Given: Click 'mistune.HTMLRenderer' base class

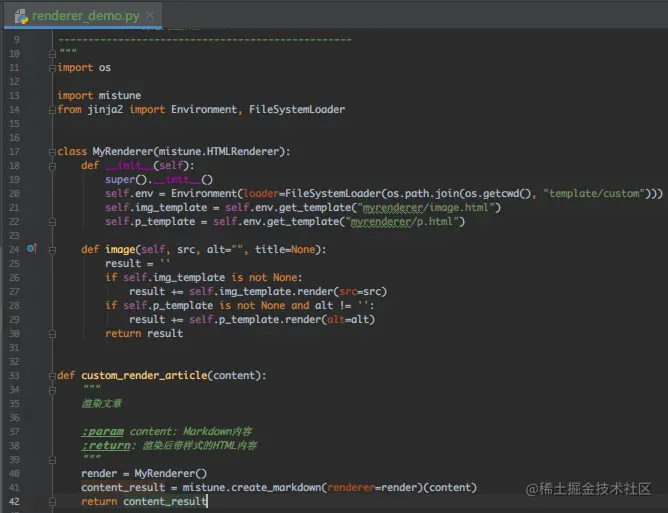Looking at the screenshot, I should (x=219, y=151).
